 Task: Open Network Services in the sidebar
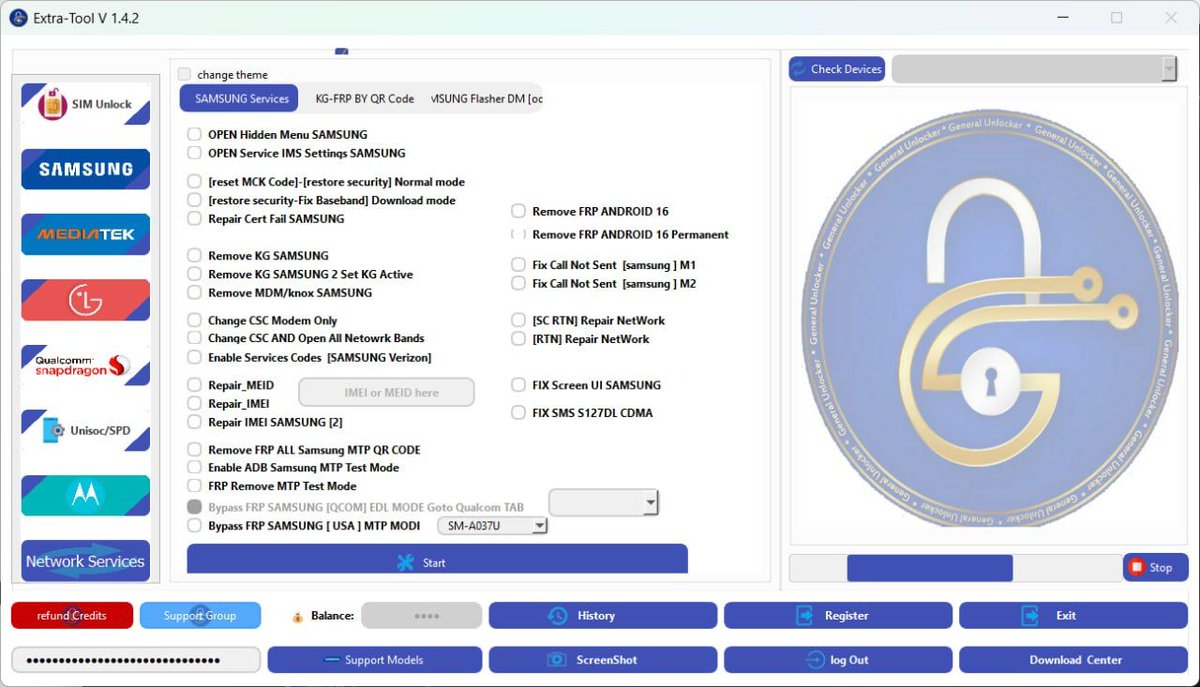pos(86,561)
